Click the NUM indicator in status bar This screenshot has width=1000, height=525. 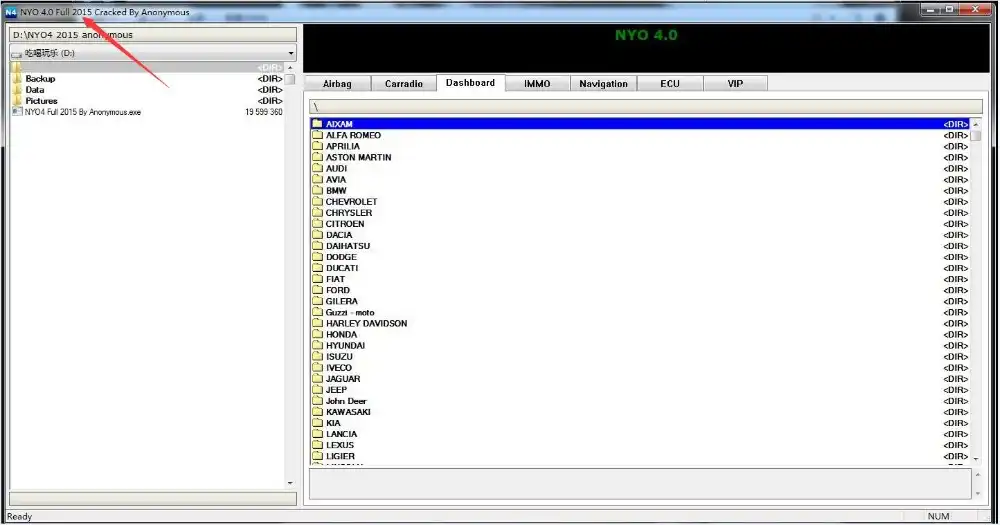point(938,516)
